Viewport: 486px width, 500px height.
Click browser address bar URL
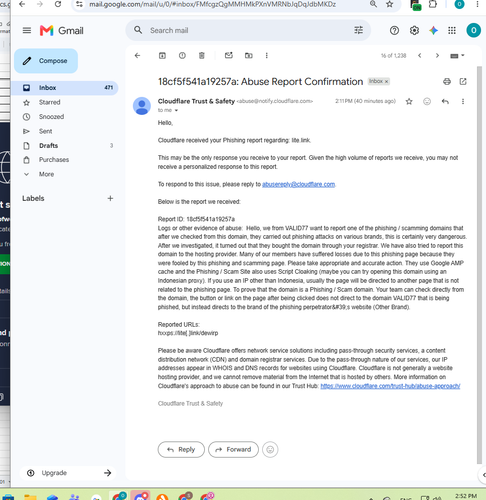pos(212,4)
